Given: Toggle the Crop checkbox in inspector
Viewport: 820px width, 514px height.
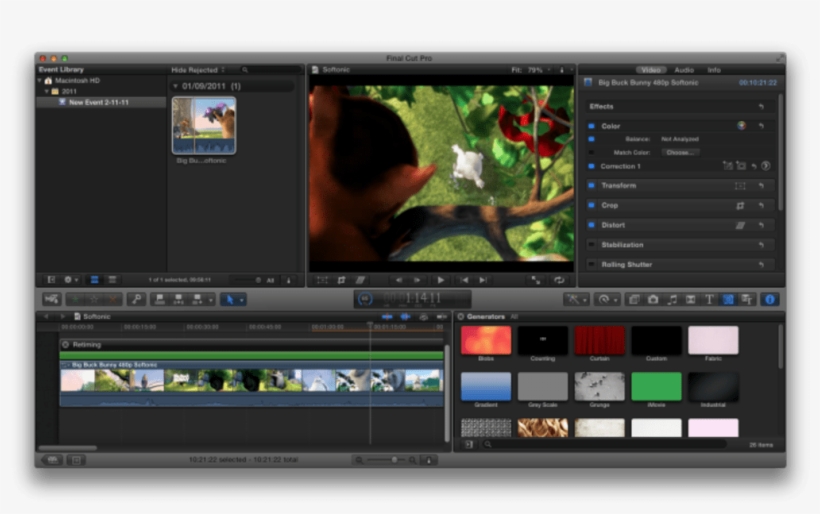Looking at the screenshot, I should coord(591,205).
